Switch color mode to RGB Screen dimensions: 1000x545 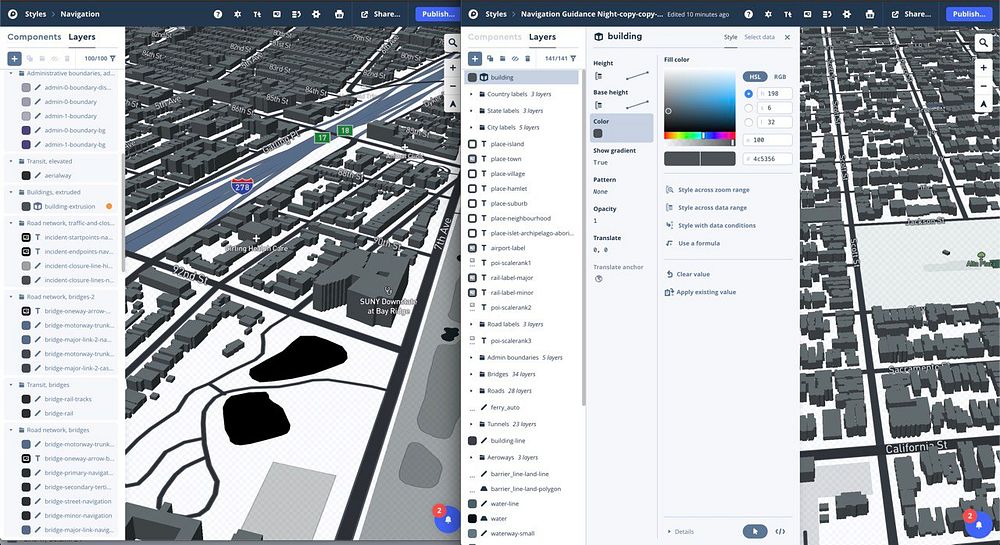click(x=780, y=76)
